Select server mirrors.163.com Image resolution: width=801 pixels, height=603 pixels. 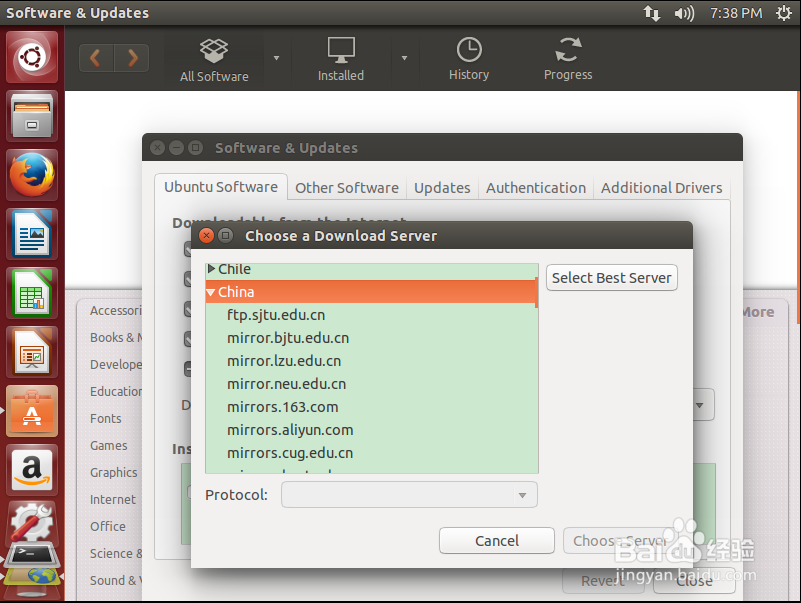click(x=371, y=407)
